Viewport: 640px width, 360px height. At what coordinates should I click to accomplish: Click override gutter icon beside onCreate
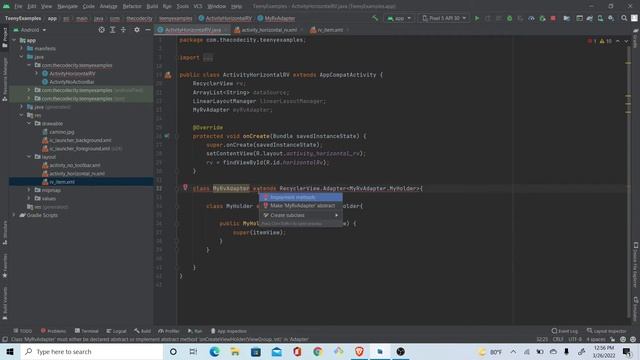(167, 136)
